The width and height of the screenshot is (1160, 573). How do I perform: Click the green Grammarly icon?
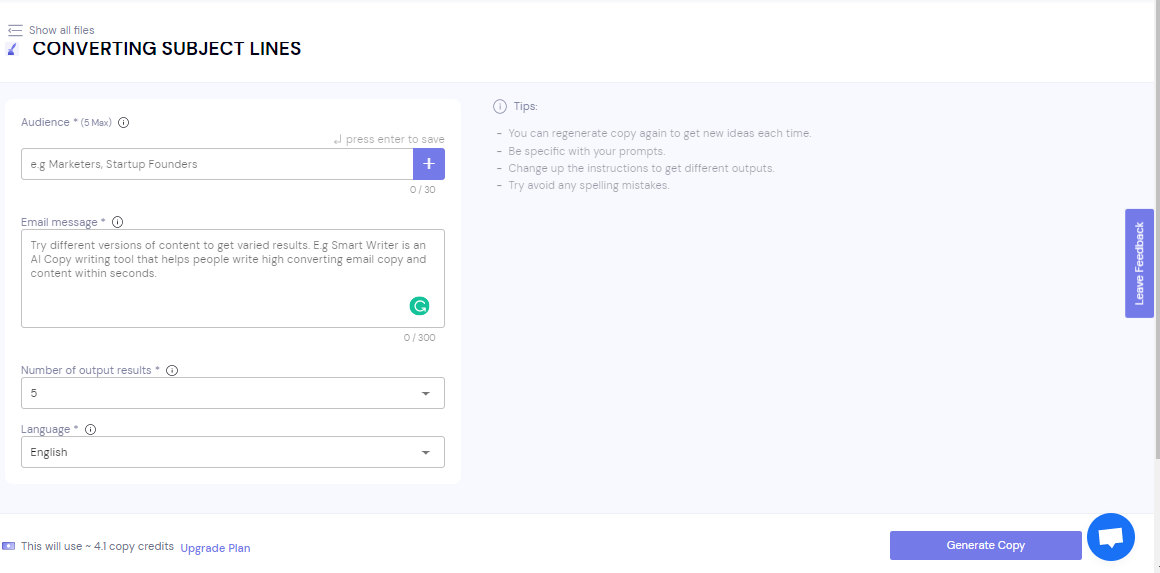(420, 306)
